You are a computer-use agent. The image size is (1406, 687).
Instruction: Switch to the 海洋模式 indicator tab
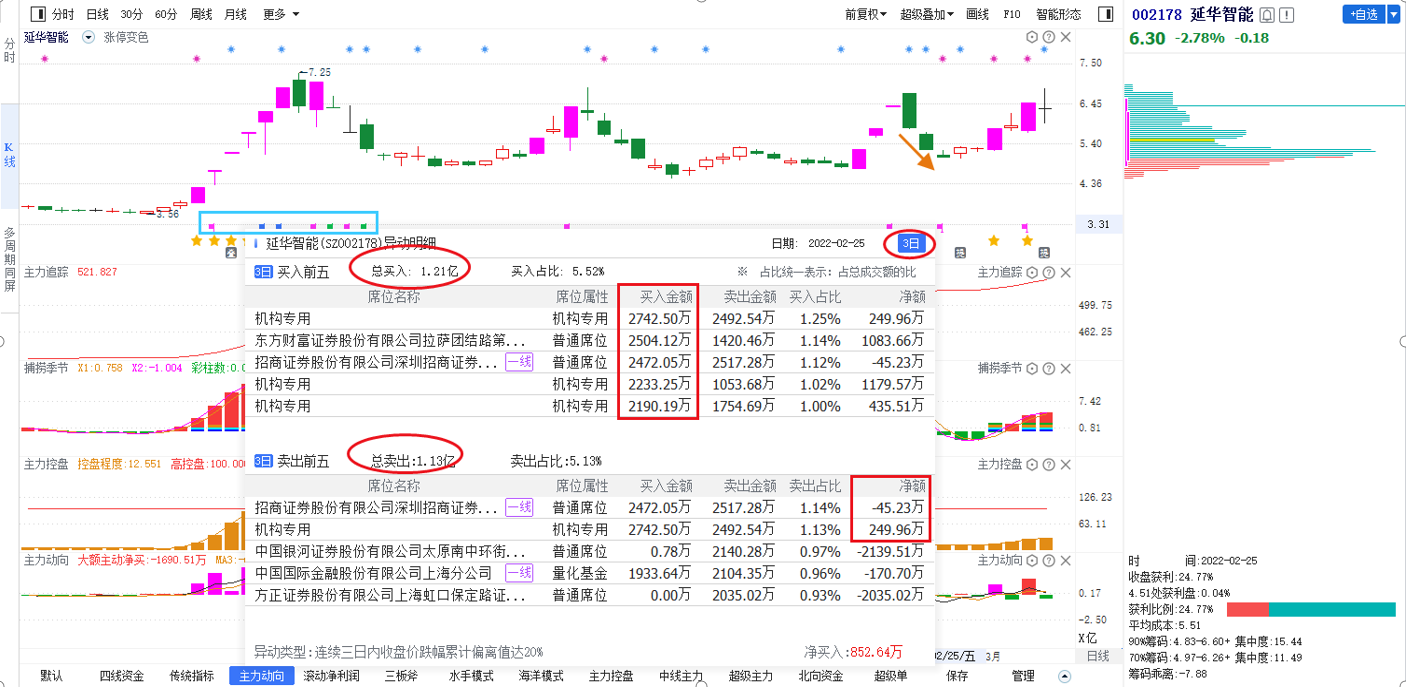coord(541,676)
